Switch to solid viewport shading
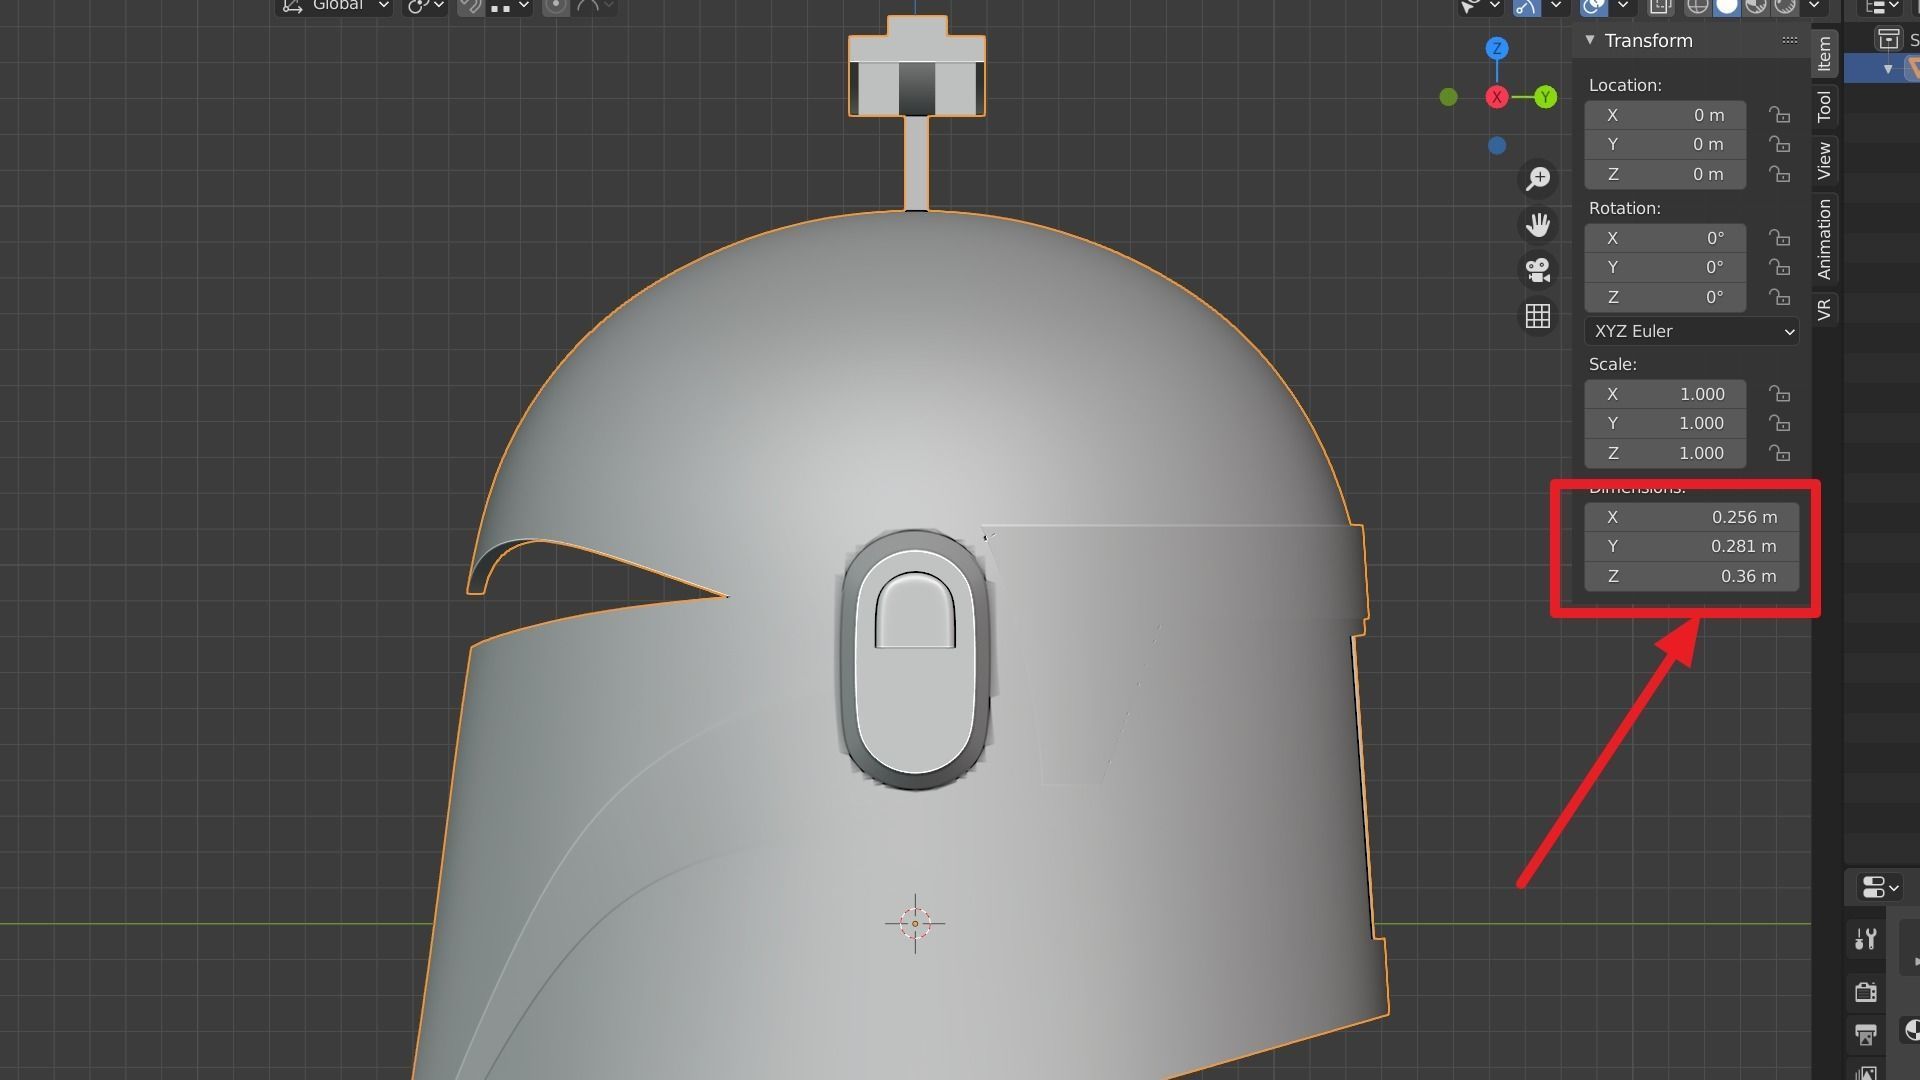The image size is (1920, 1080). 1727,6
